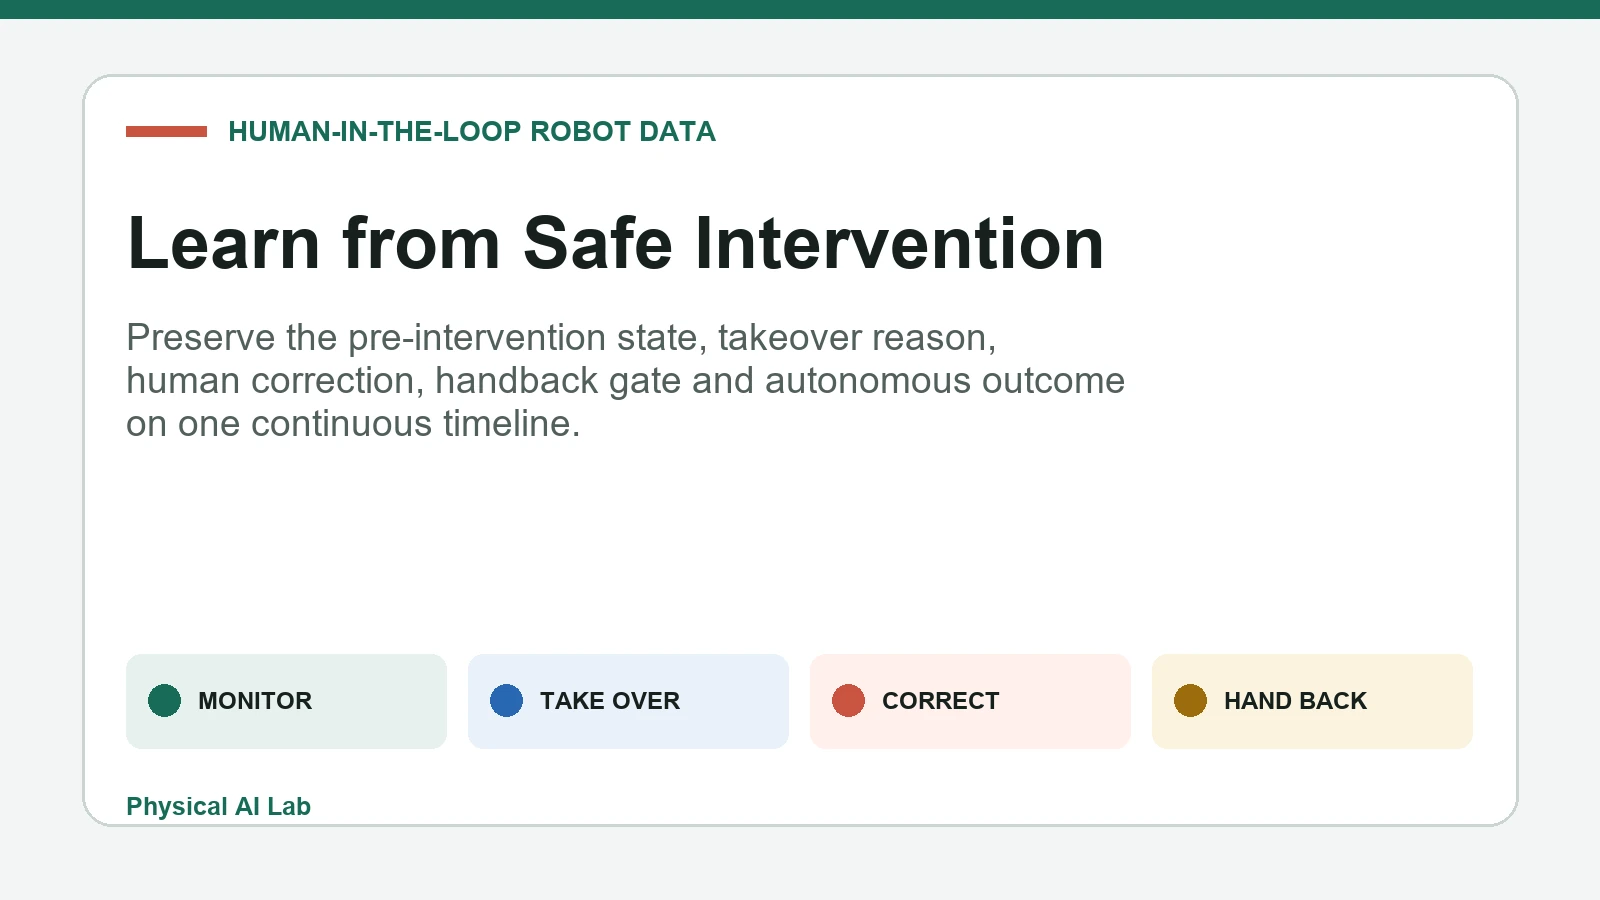Screen dimensions: 1600x900
Task: Open the Physical AI Lab footer link
Action: tap(218, 806)
